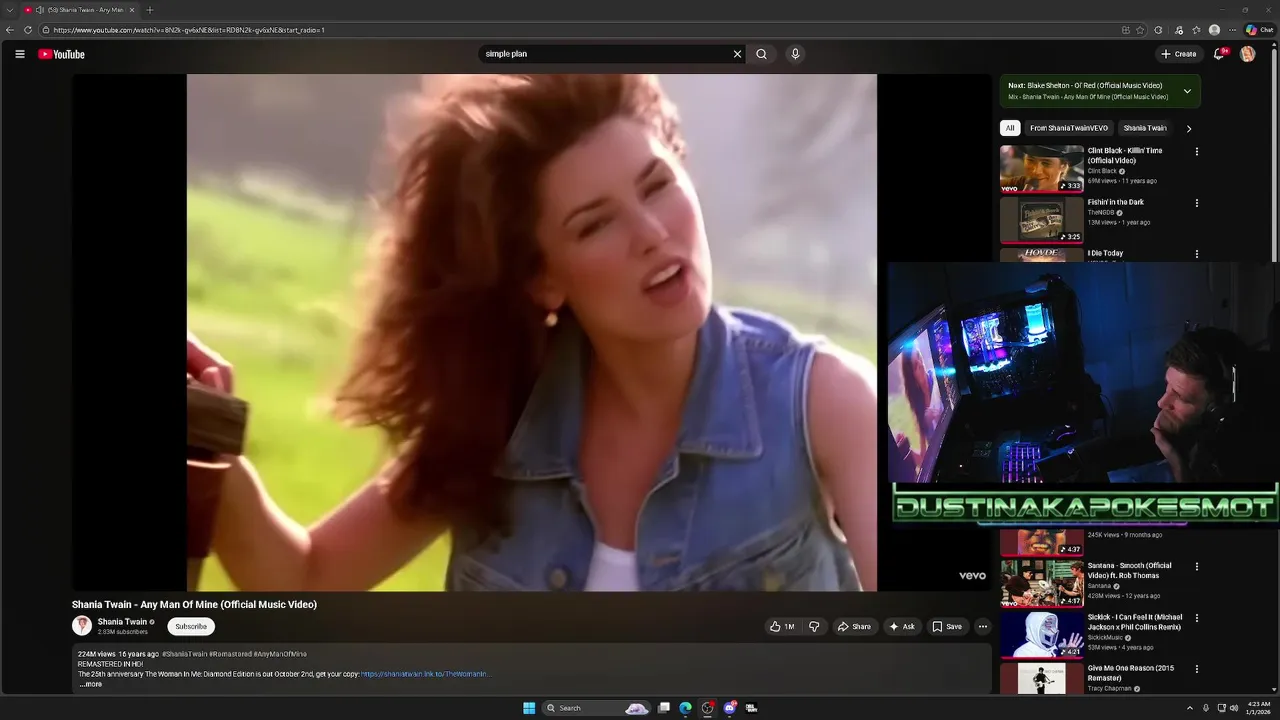This screenshot has width=1280, height=720.
Task: Click the Shania Twain channel avatar
Action: click(81, 626)
